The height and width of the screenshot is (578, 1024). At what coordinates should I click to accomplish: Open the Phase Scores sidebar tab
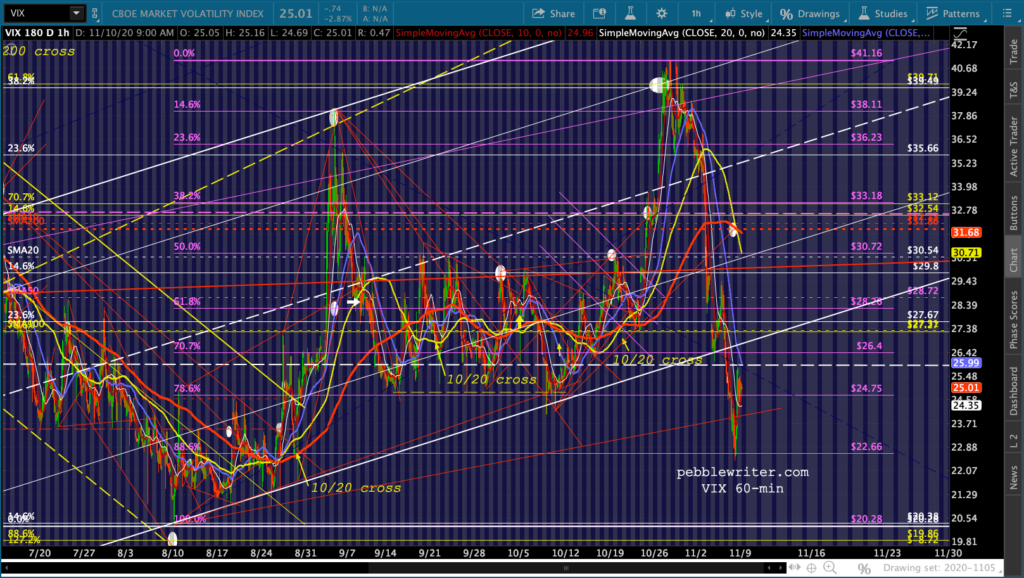(x=1014, y=320)
